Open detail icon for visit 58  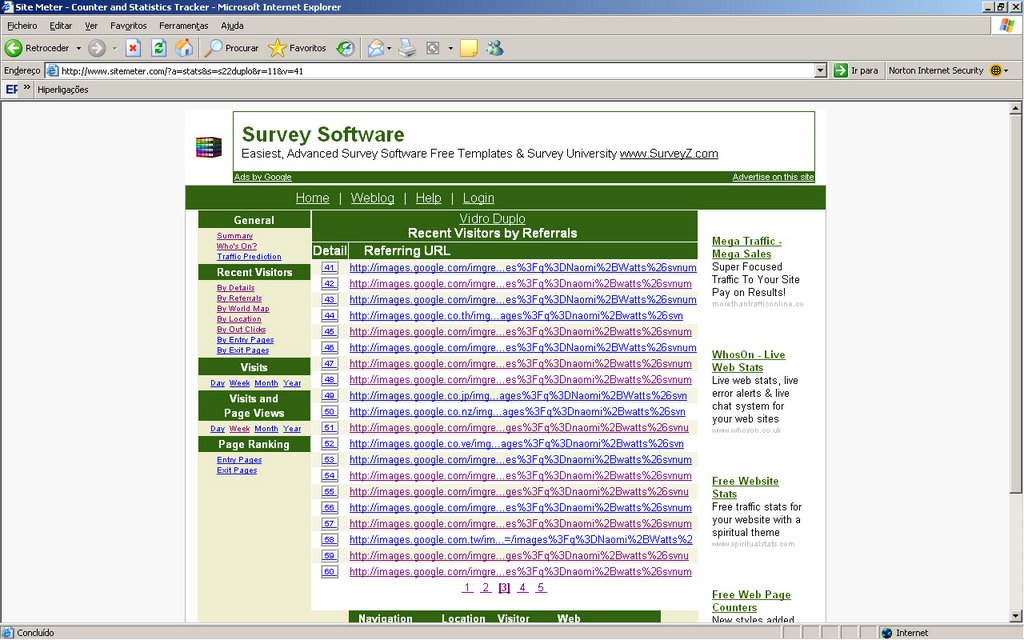point(330,539)
